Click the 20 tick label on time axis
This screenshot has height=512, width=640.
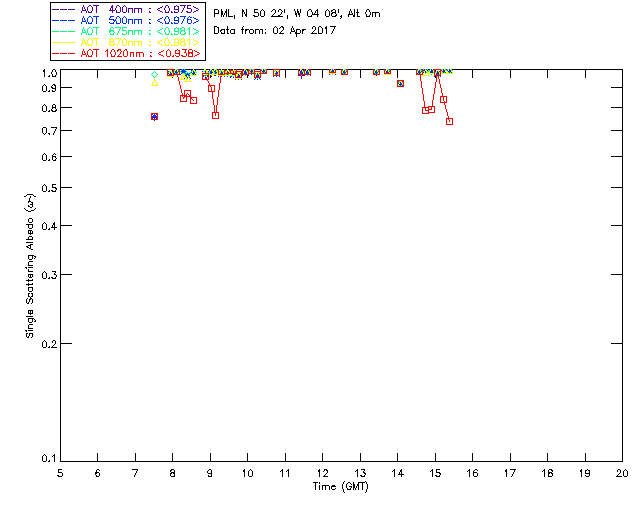[x=622, y=473]
